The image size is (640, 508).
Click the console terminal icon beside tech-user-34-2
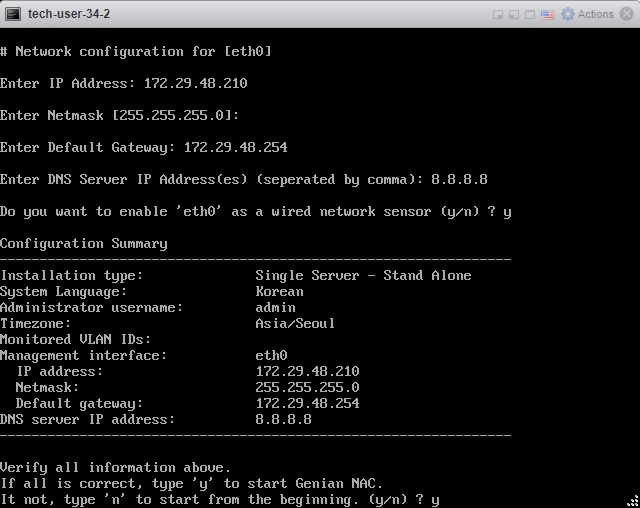click(x=11, y=14)
